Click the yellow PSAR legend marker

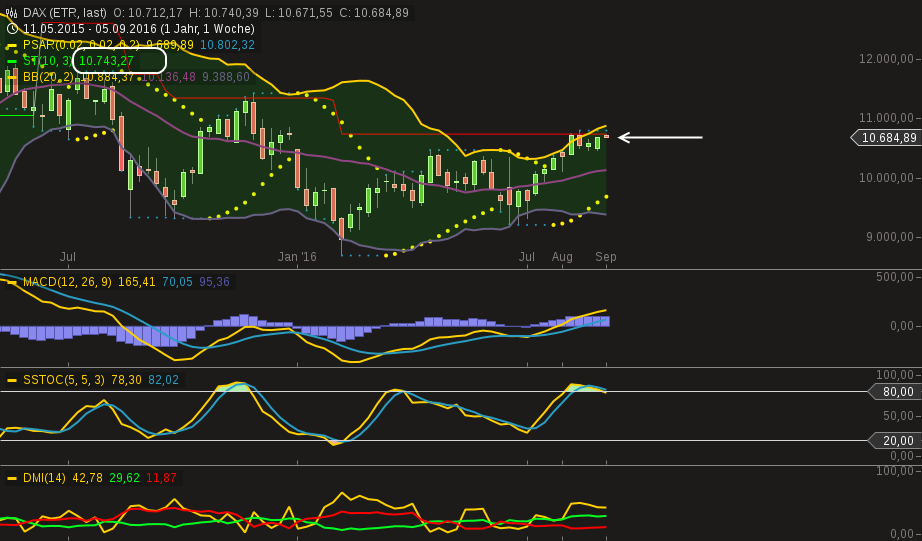12,45
